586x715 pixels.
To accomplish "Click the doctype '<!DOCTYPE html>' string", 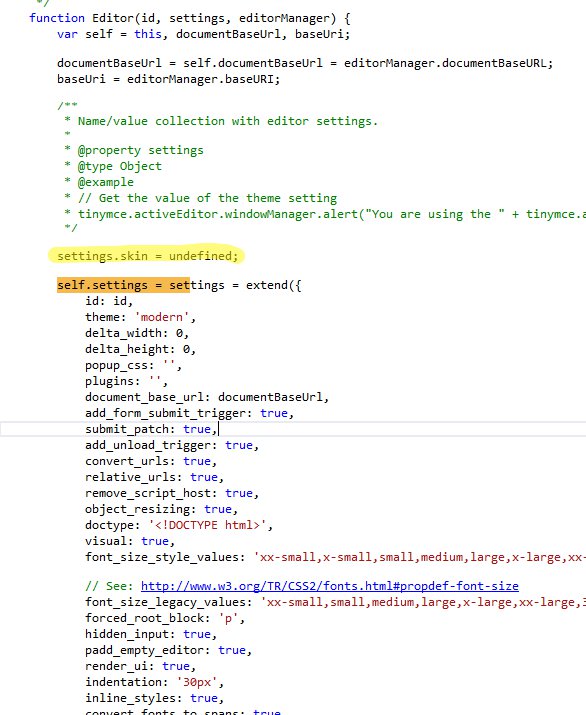I will point(207,525).
